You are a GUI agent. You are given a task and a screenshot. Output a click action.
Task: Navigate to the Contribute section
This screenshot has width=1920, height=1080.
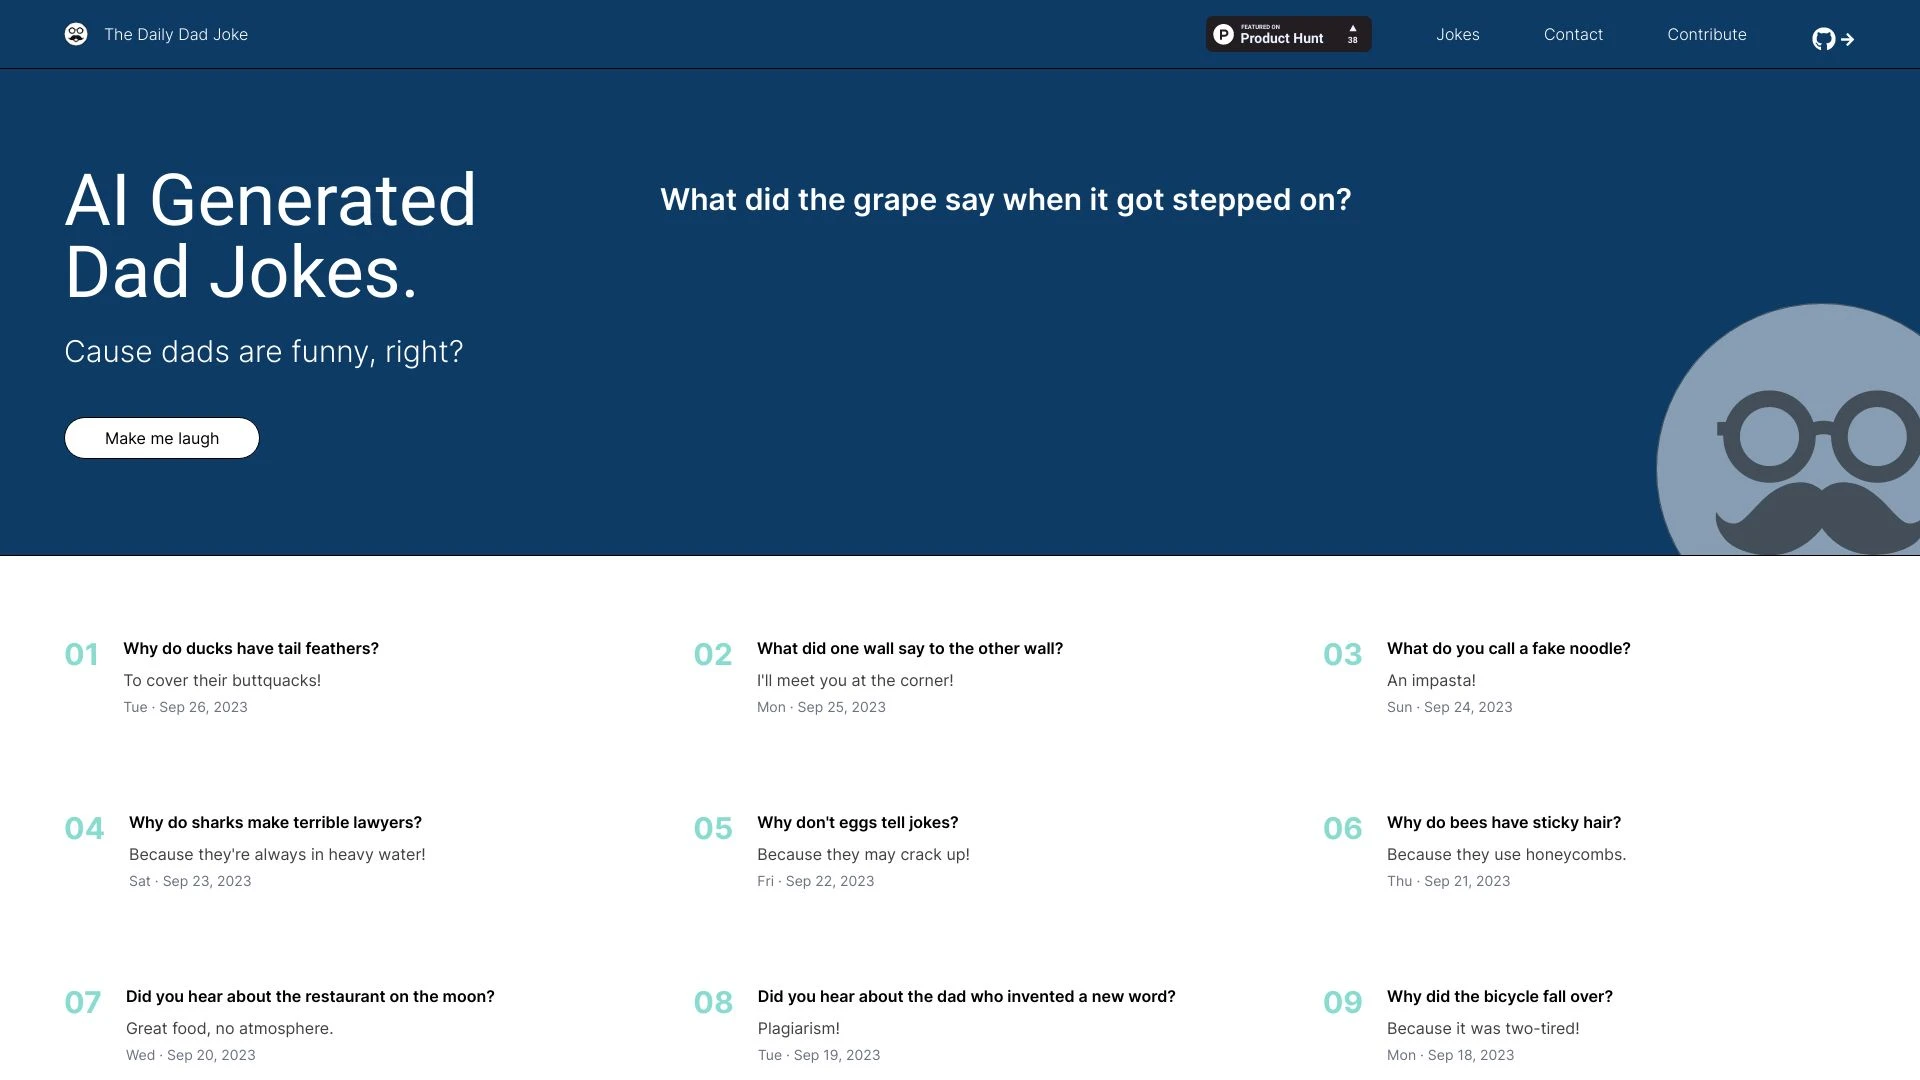[1706, 34]
